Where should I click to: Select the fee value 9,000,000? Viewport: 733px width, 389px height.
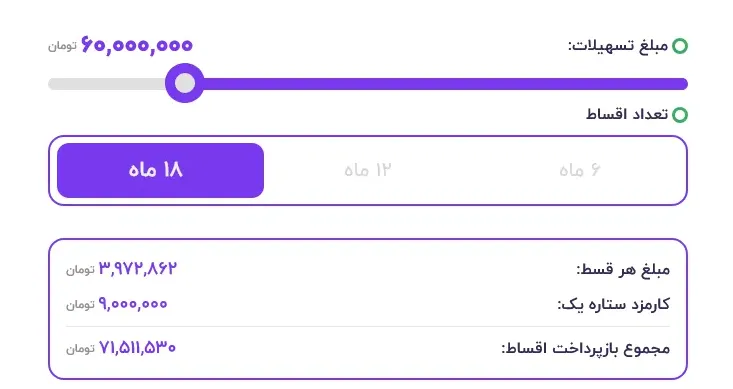pos(133,304)
